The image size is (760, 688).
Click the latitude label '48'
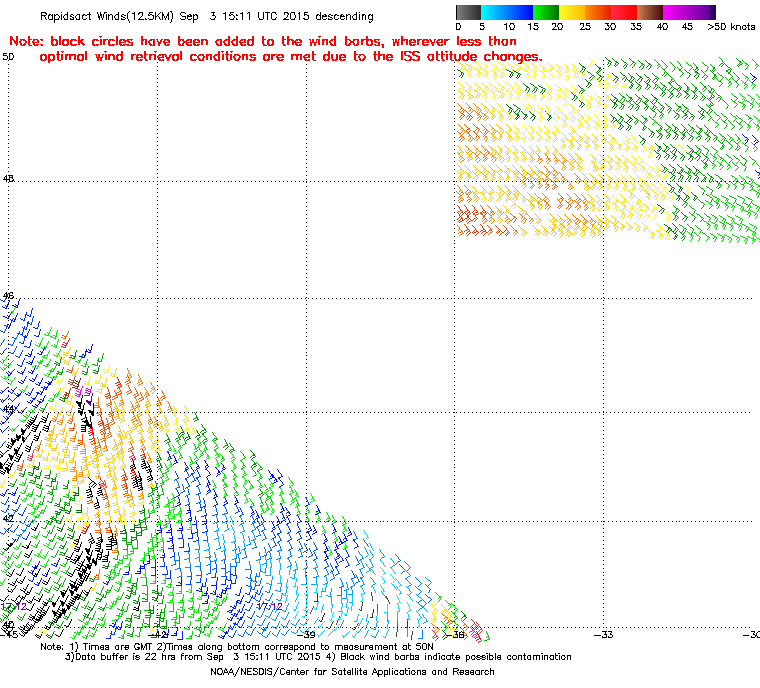8,178
